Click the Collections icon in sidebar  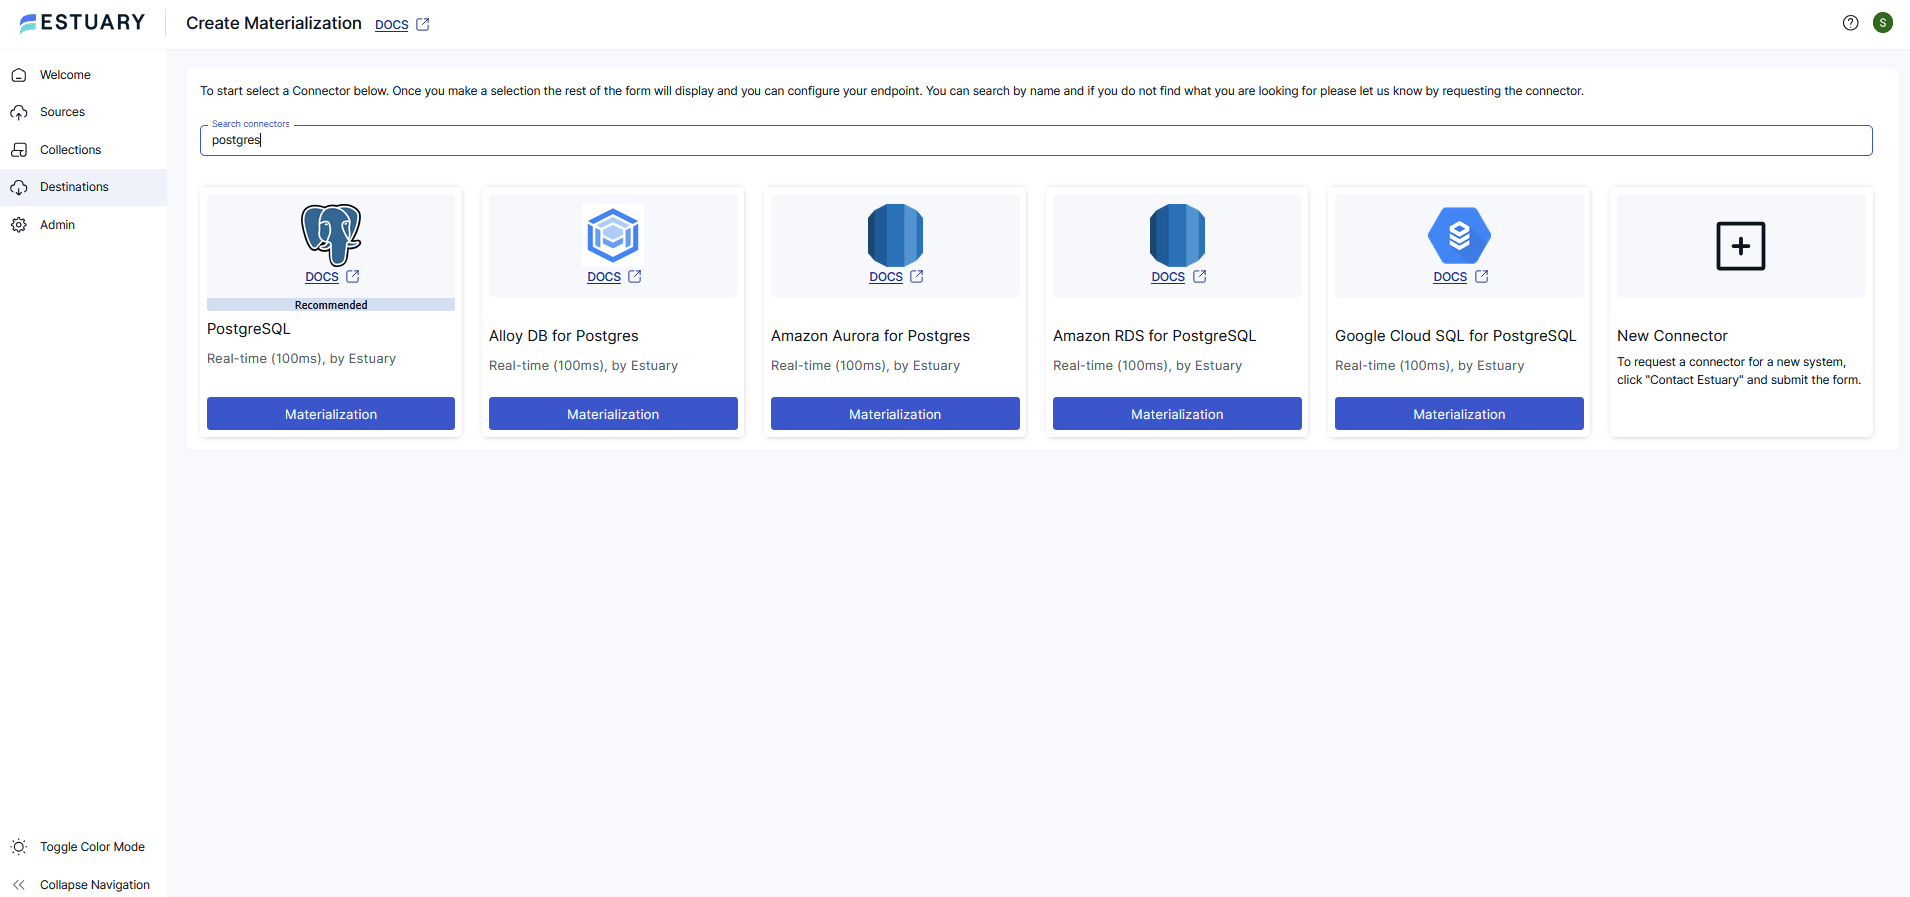[19, 150]
